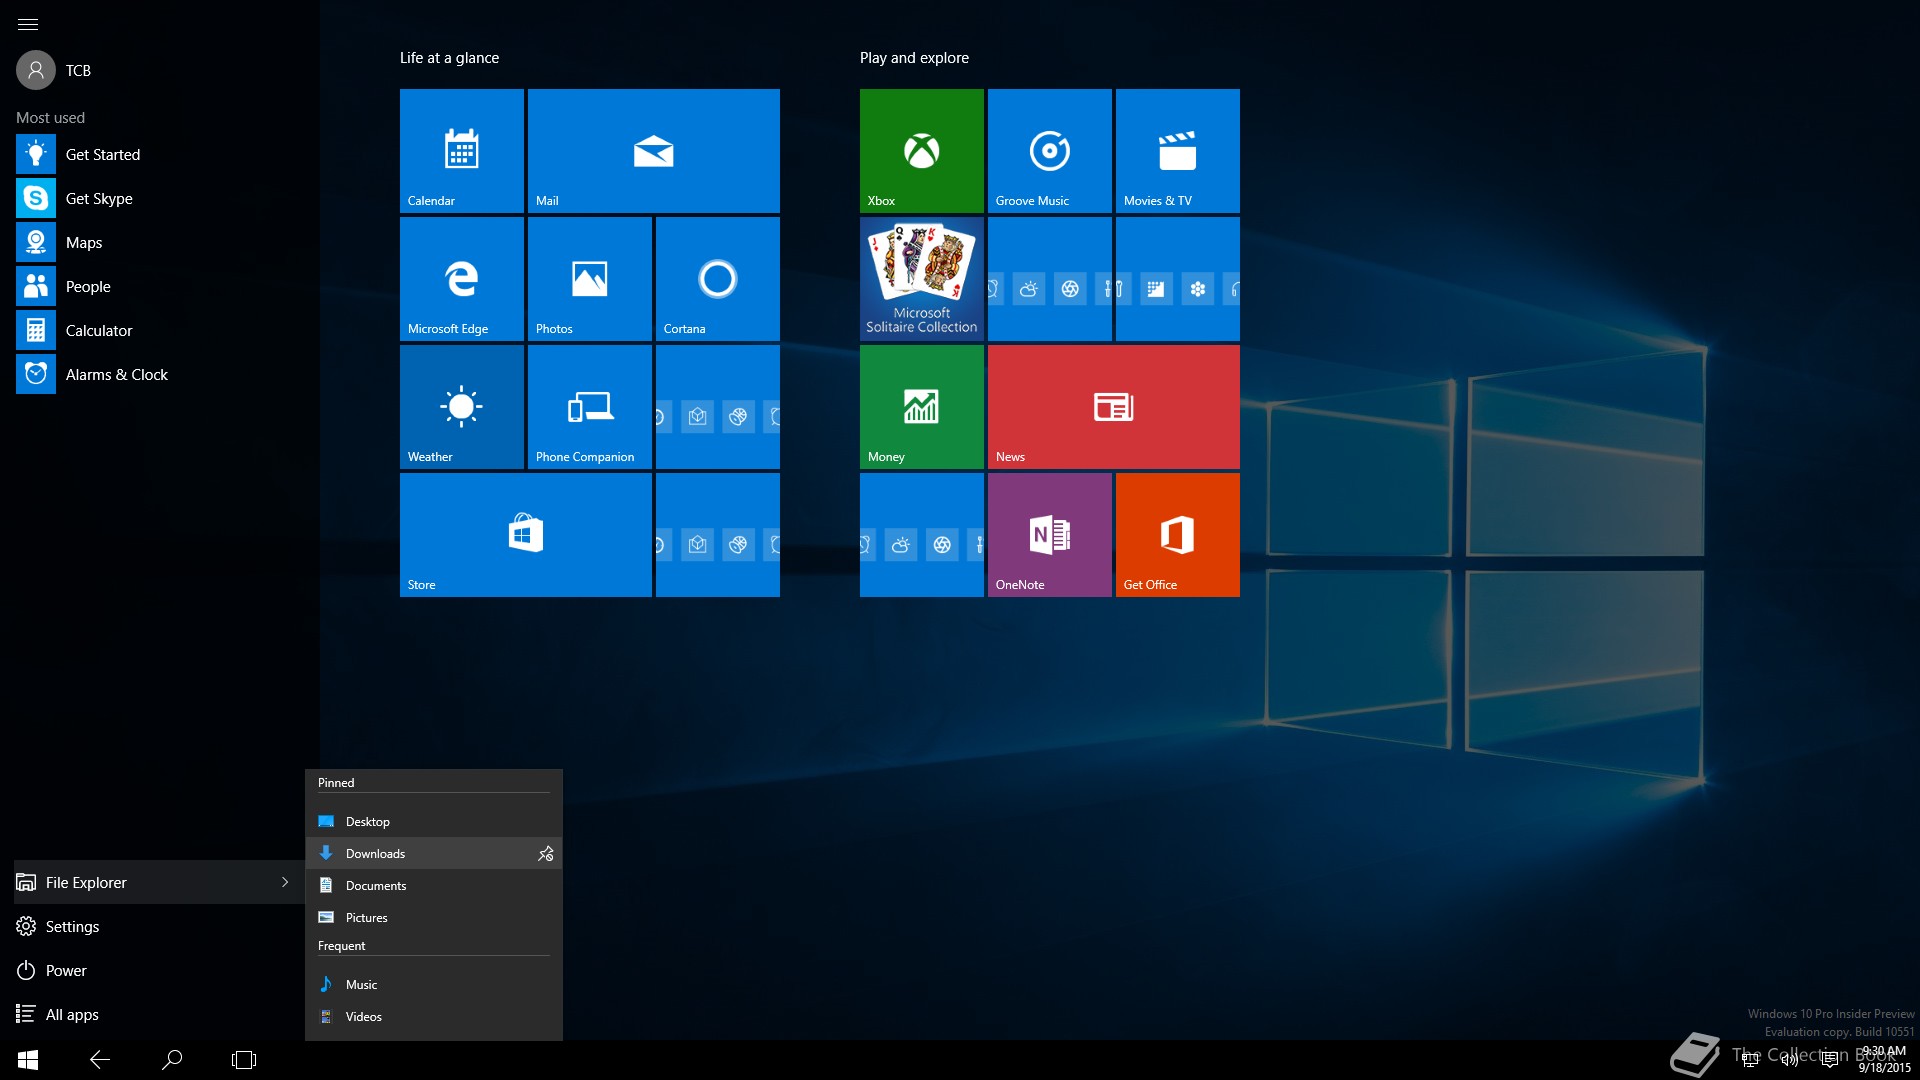Viewport: 1920px width, 1080px height.
Task: Open Get Skype in Most used
Action: click(160, 198)
